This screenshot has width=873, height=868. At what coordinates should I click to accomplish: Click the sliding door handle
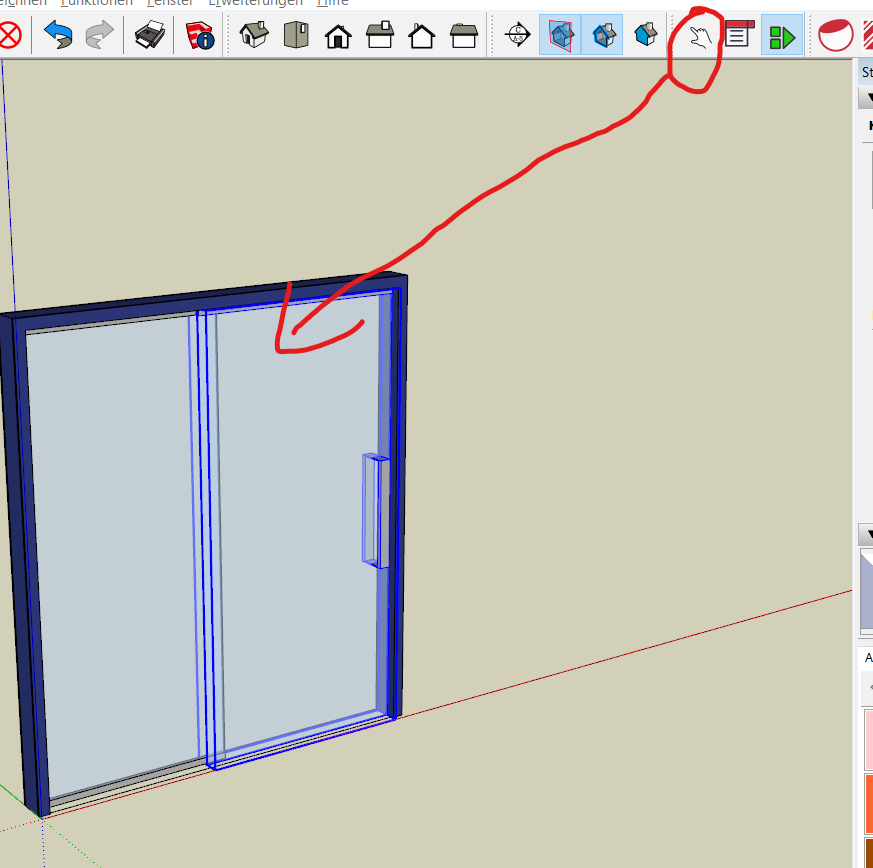374,511
